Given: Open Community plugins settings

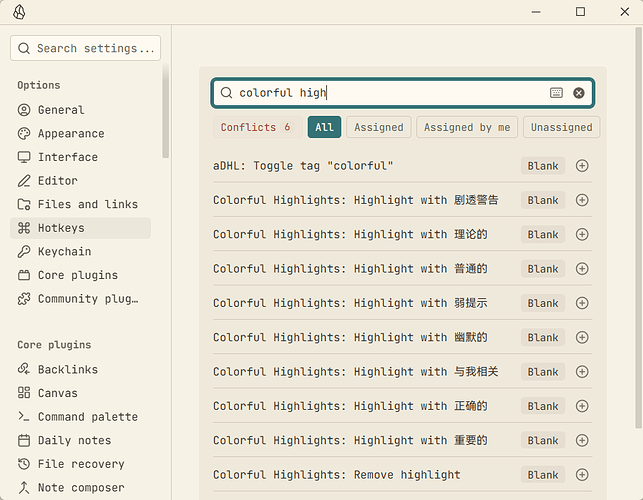Looking at the screenshot, I should tap(80, 299).
